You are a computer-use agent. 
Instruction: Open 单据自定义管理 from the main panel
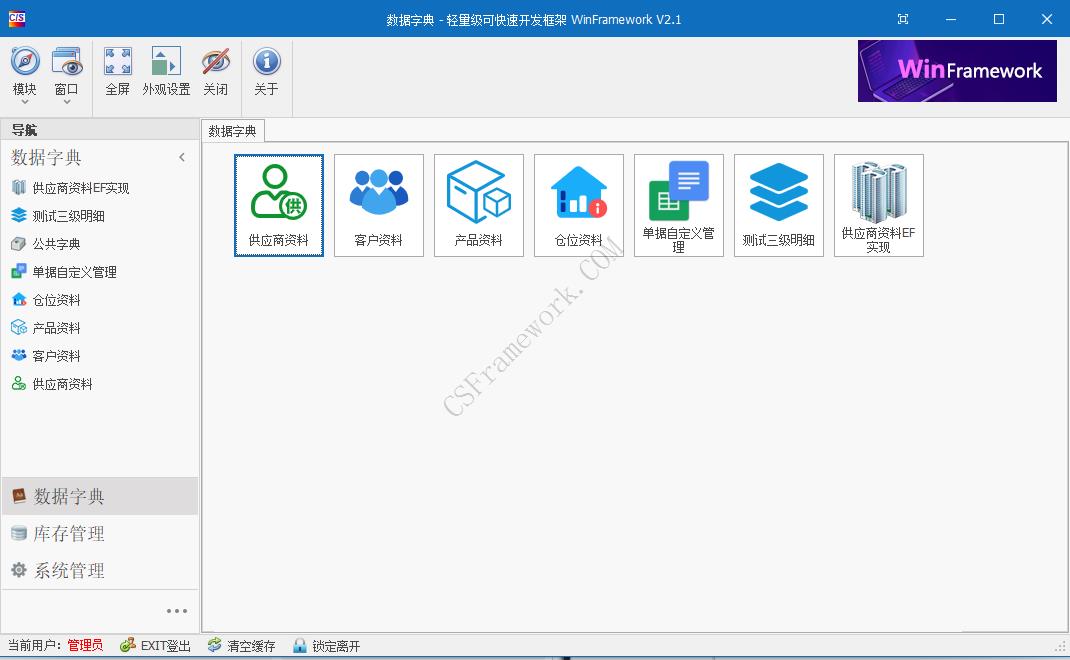click(x=678, y=205)
